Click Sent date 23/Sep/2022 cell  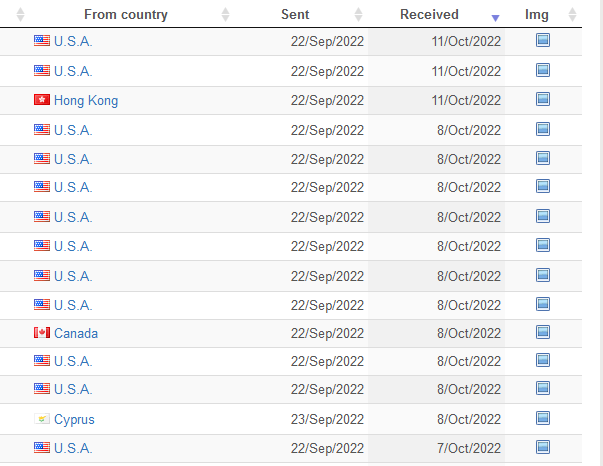327,419
